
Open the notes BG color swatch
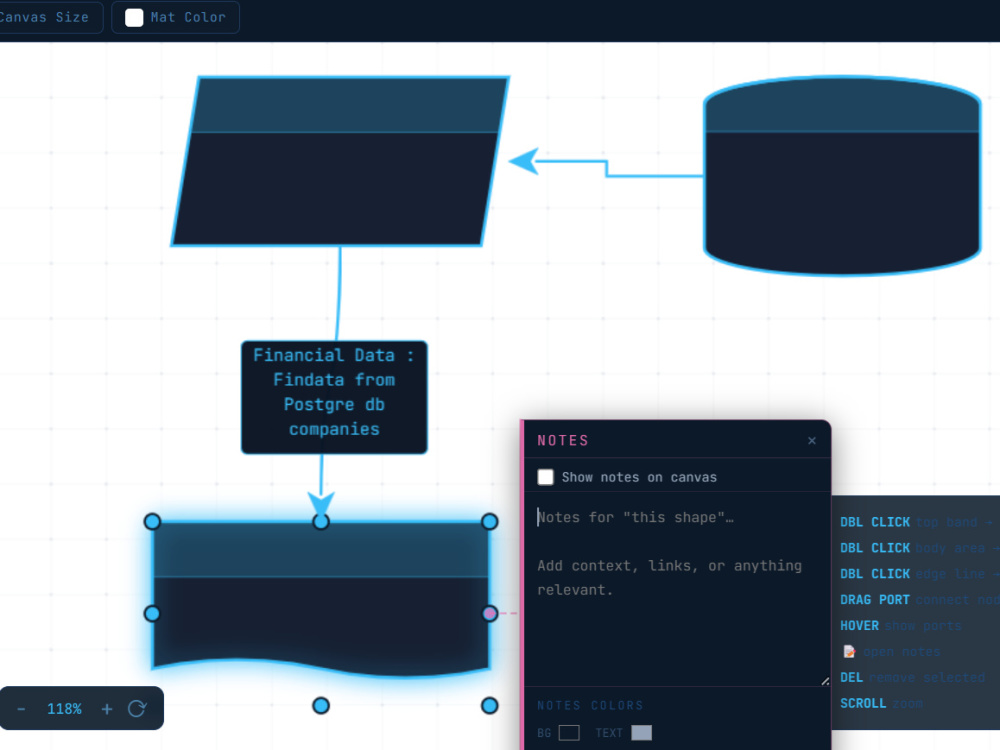coord(569,733)
